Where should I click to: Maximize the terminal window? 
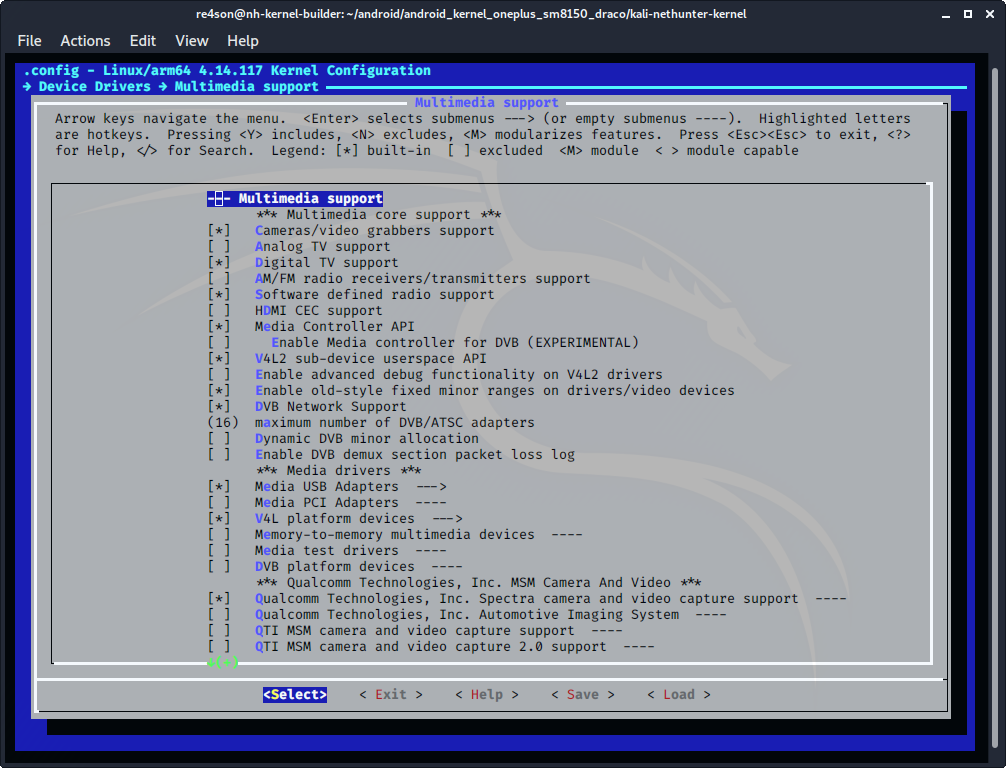pos(966,14)
